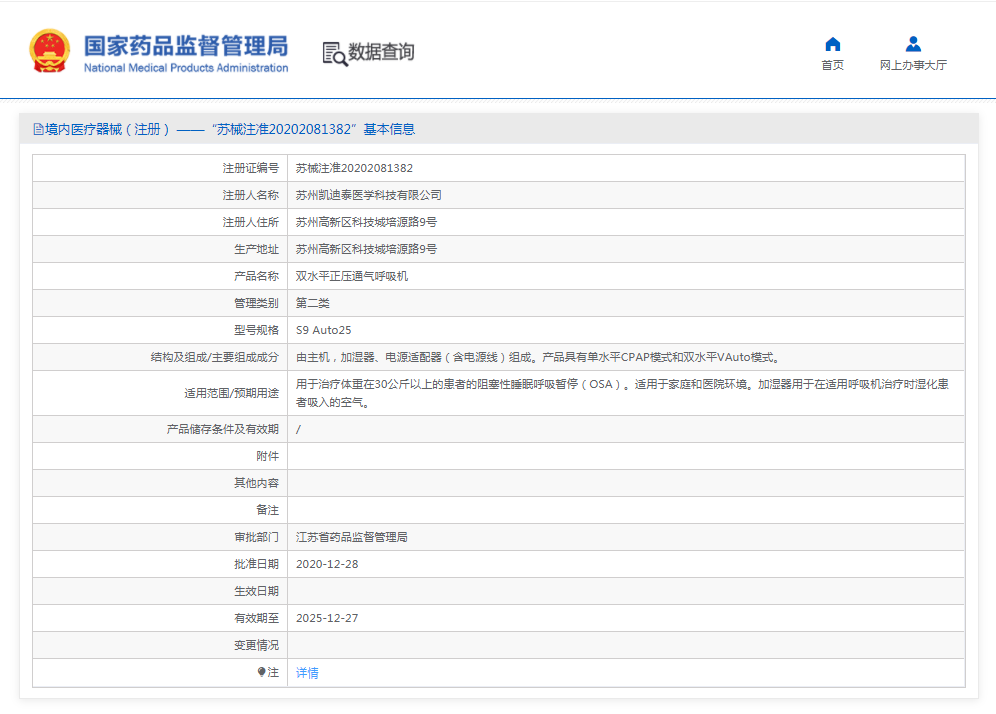Click the approval date 2020-12-28
Viewport: 996px width, 714px height.
click(327, 564)
